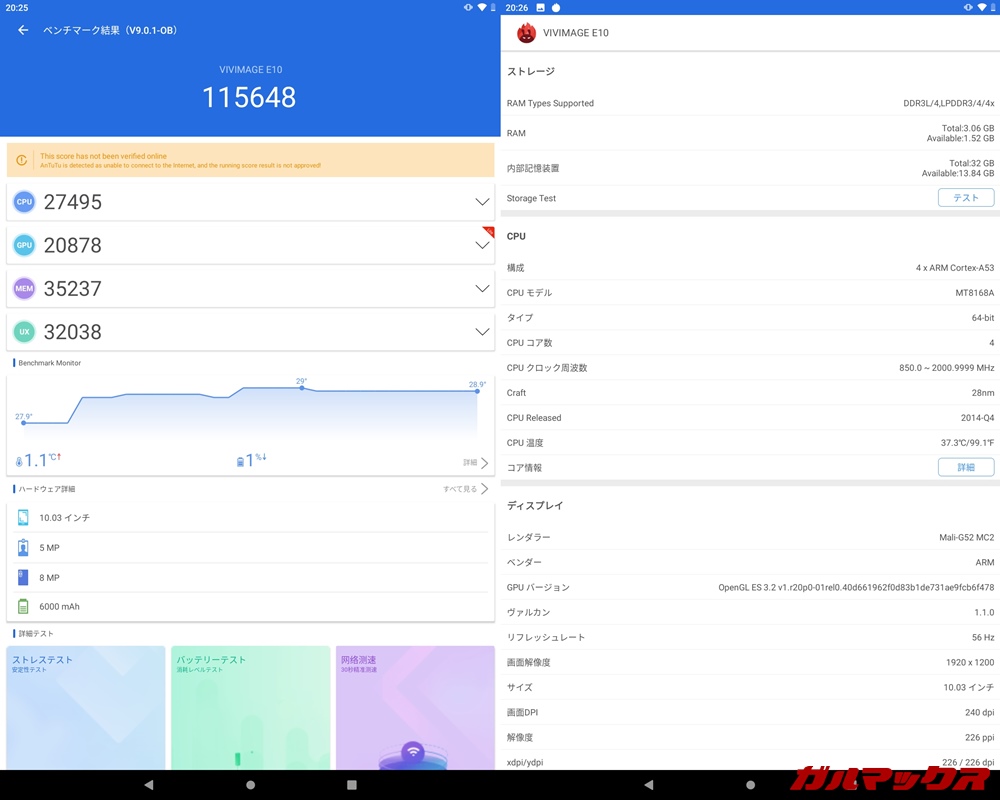Tap the back arrow on benchmark results screen

tap(22, 30)
